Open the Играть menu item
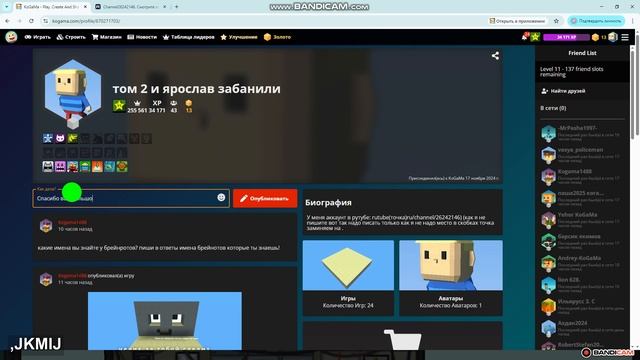640x360 pixels. coord(38,37)
